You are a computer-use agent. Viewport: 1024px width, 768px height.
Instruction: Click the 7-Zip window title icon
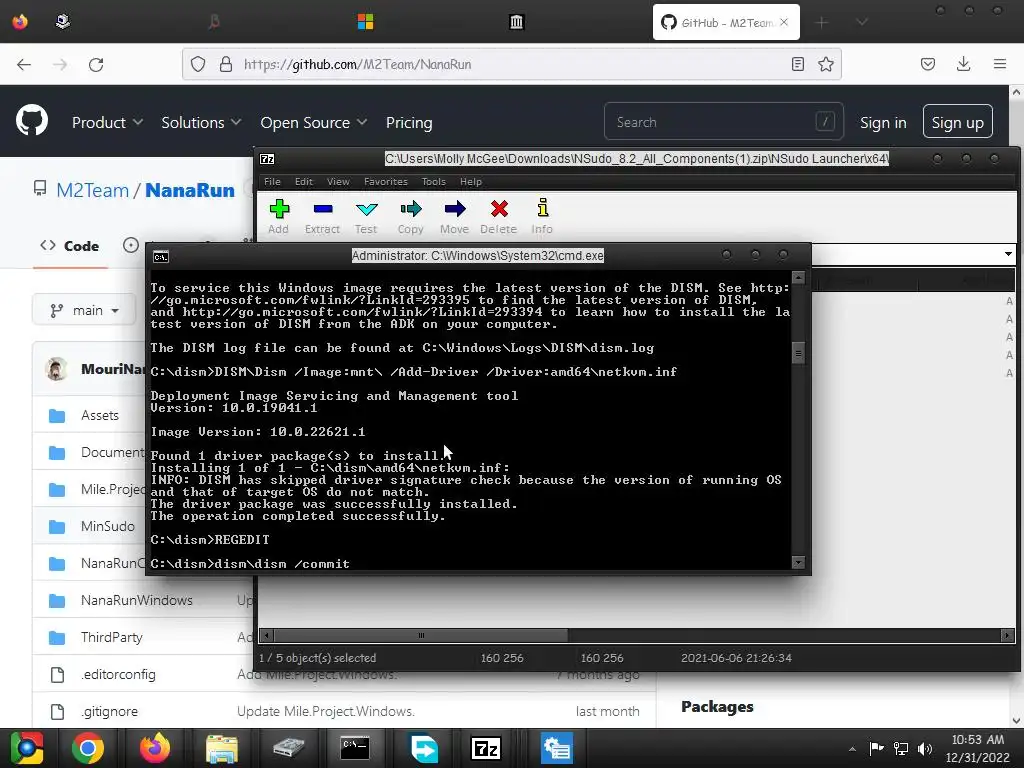(x=267, y=159)
